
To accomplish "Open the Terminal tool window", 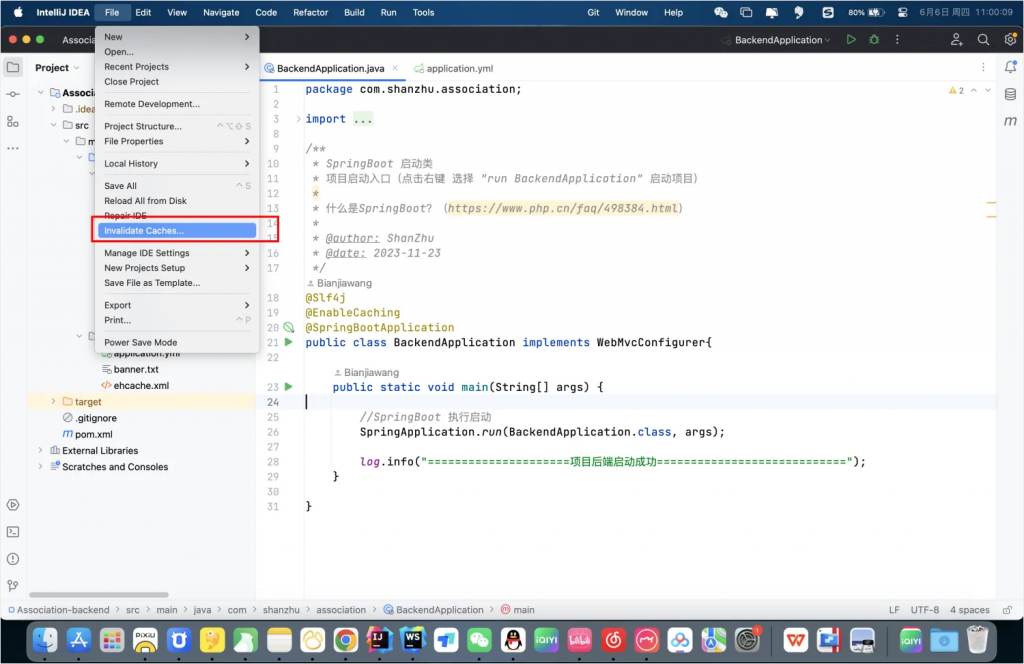I will (x=13, y=532).
